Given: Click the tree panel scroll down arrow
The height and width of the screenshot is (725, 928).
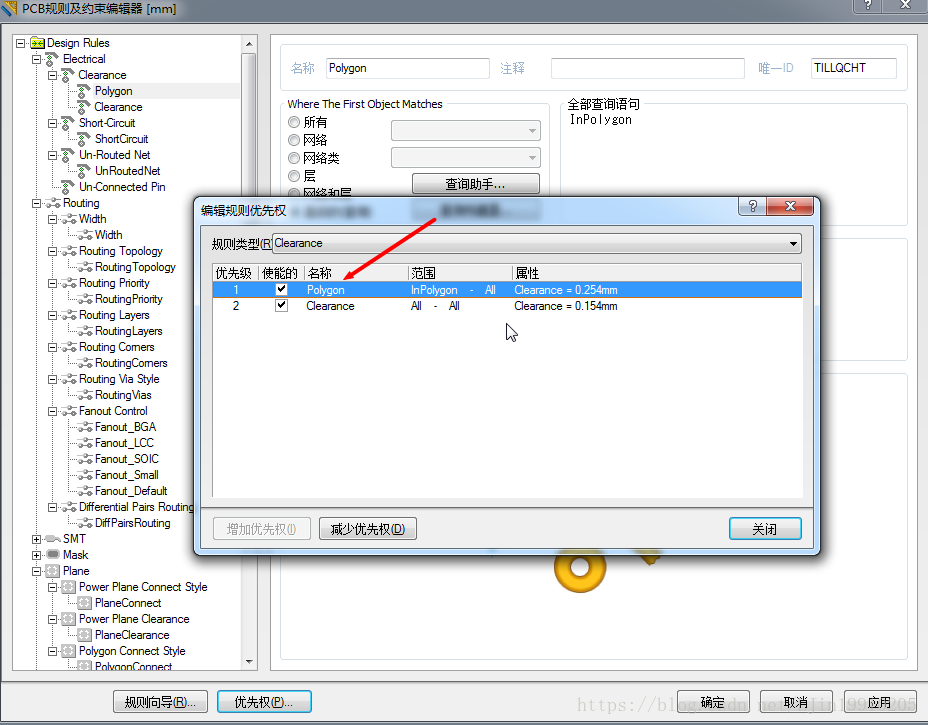Looking at the screenshot, I should pos(249,662).
